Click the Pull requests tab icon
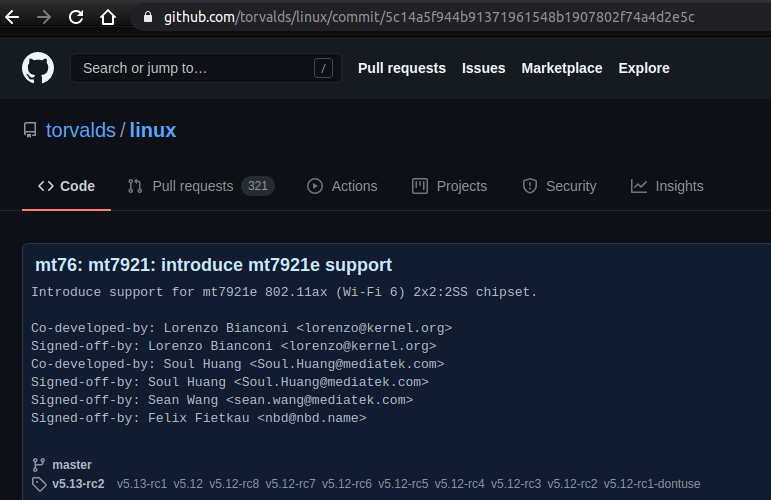771x500 pixels. 135,186
